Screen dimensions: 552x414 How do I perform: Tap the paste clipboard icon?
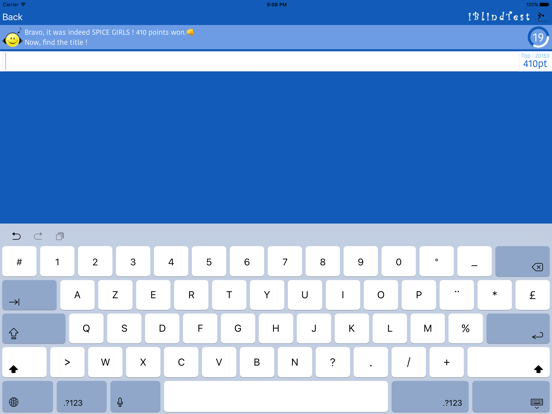click(60, 236)
